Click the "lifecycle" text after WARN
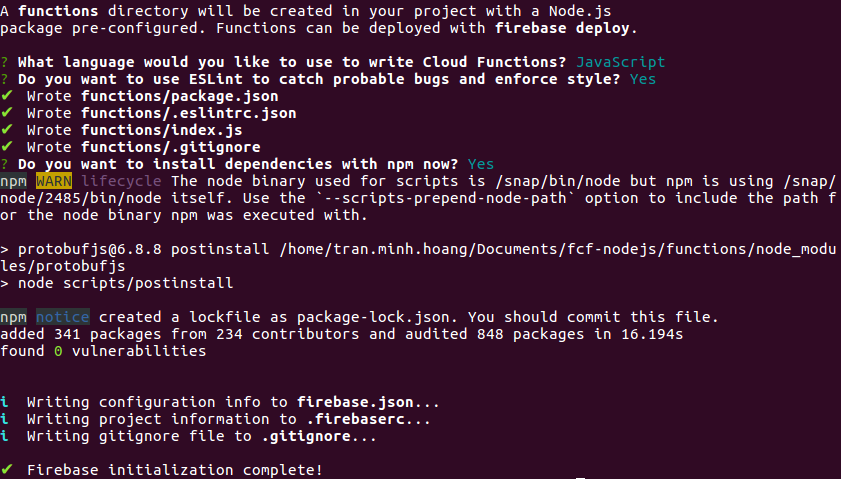This screenshot has width=841, height=479. click(x=121, y=181)
